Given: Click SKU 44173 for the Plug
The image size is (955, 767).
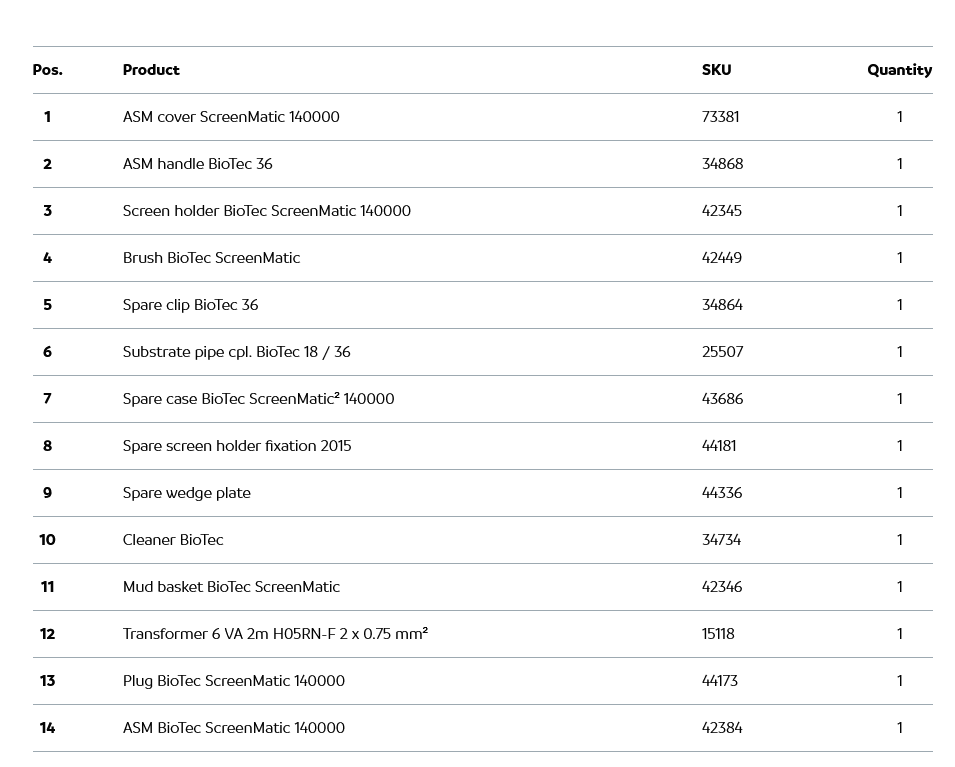Looking at the screenshot, I should [720, 681].
